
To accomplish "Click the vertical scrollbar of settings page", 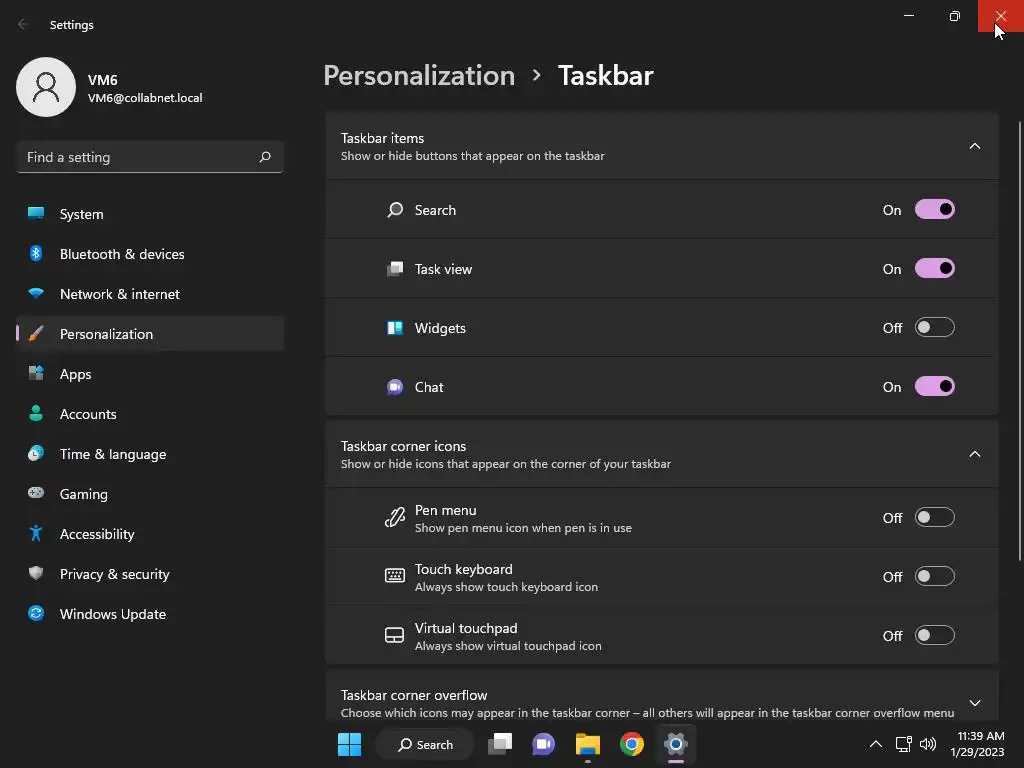I will pos(1019,340).
